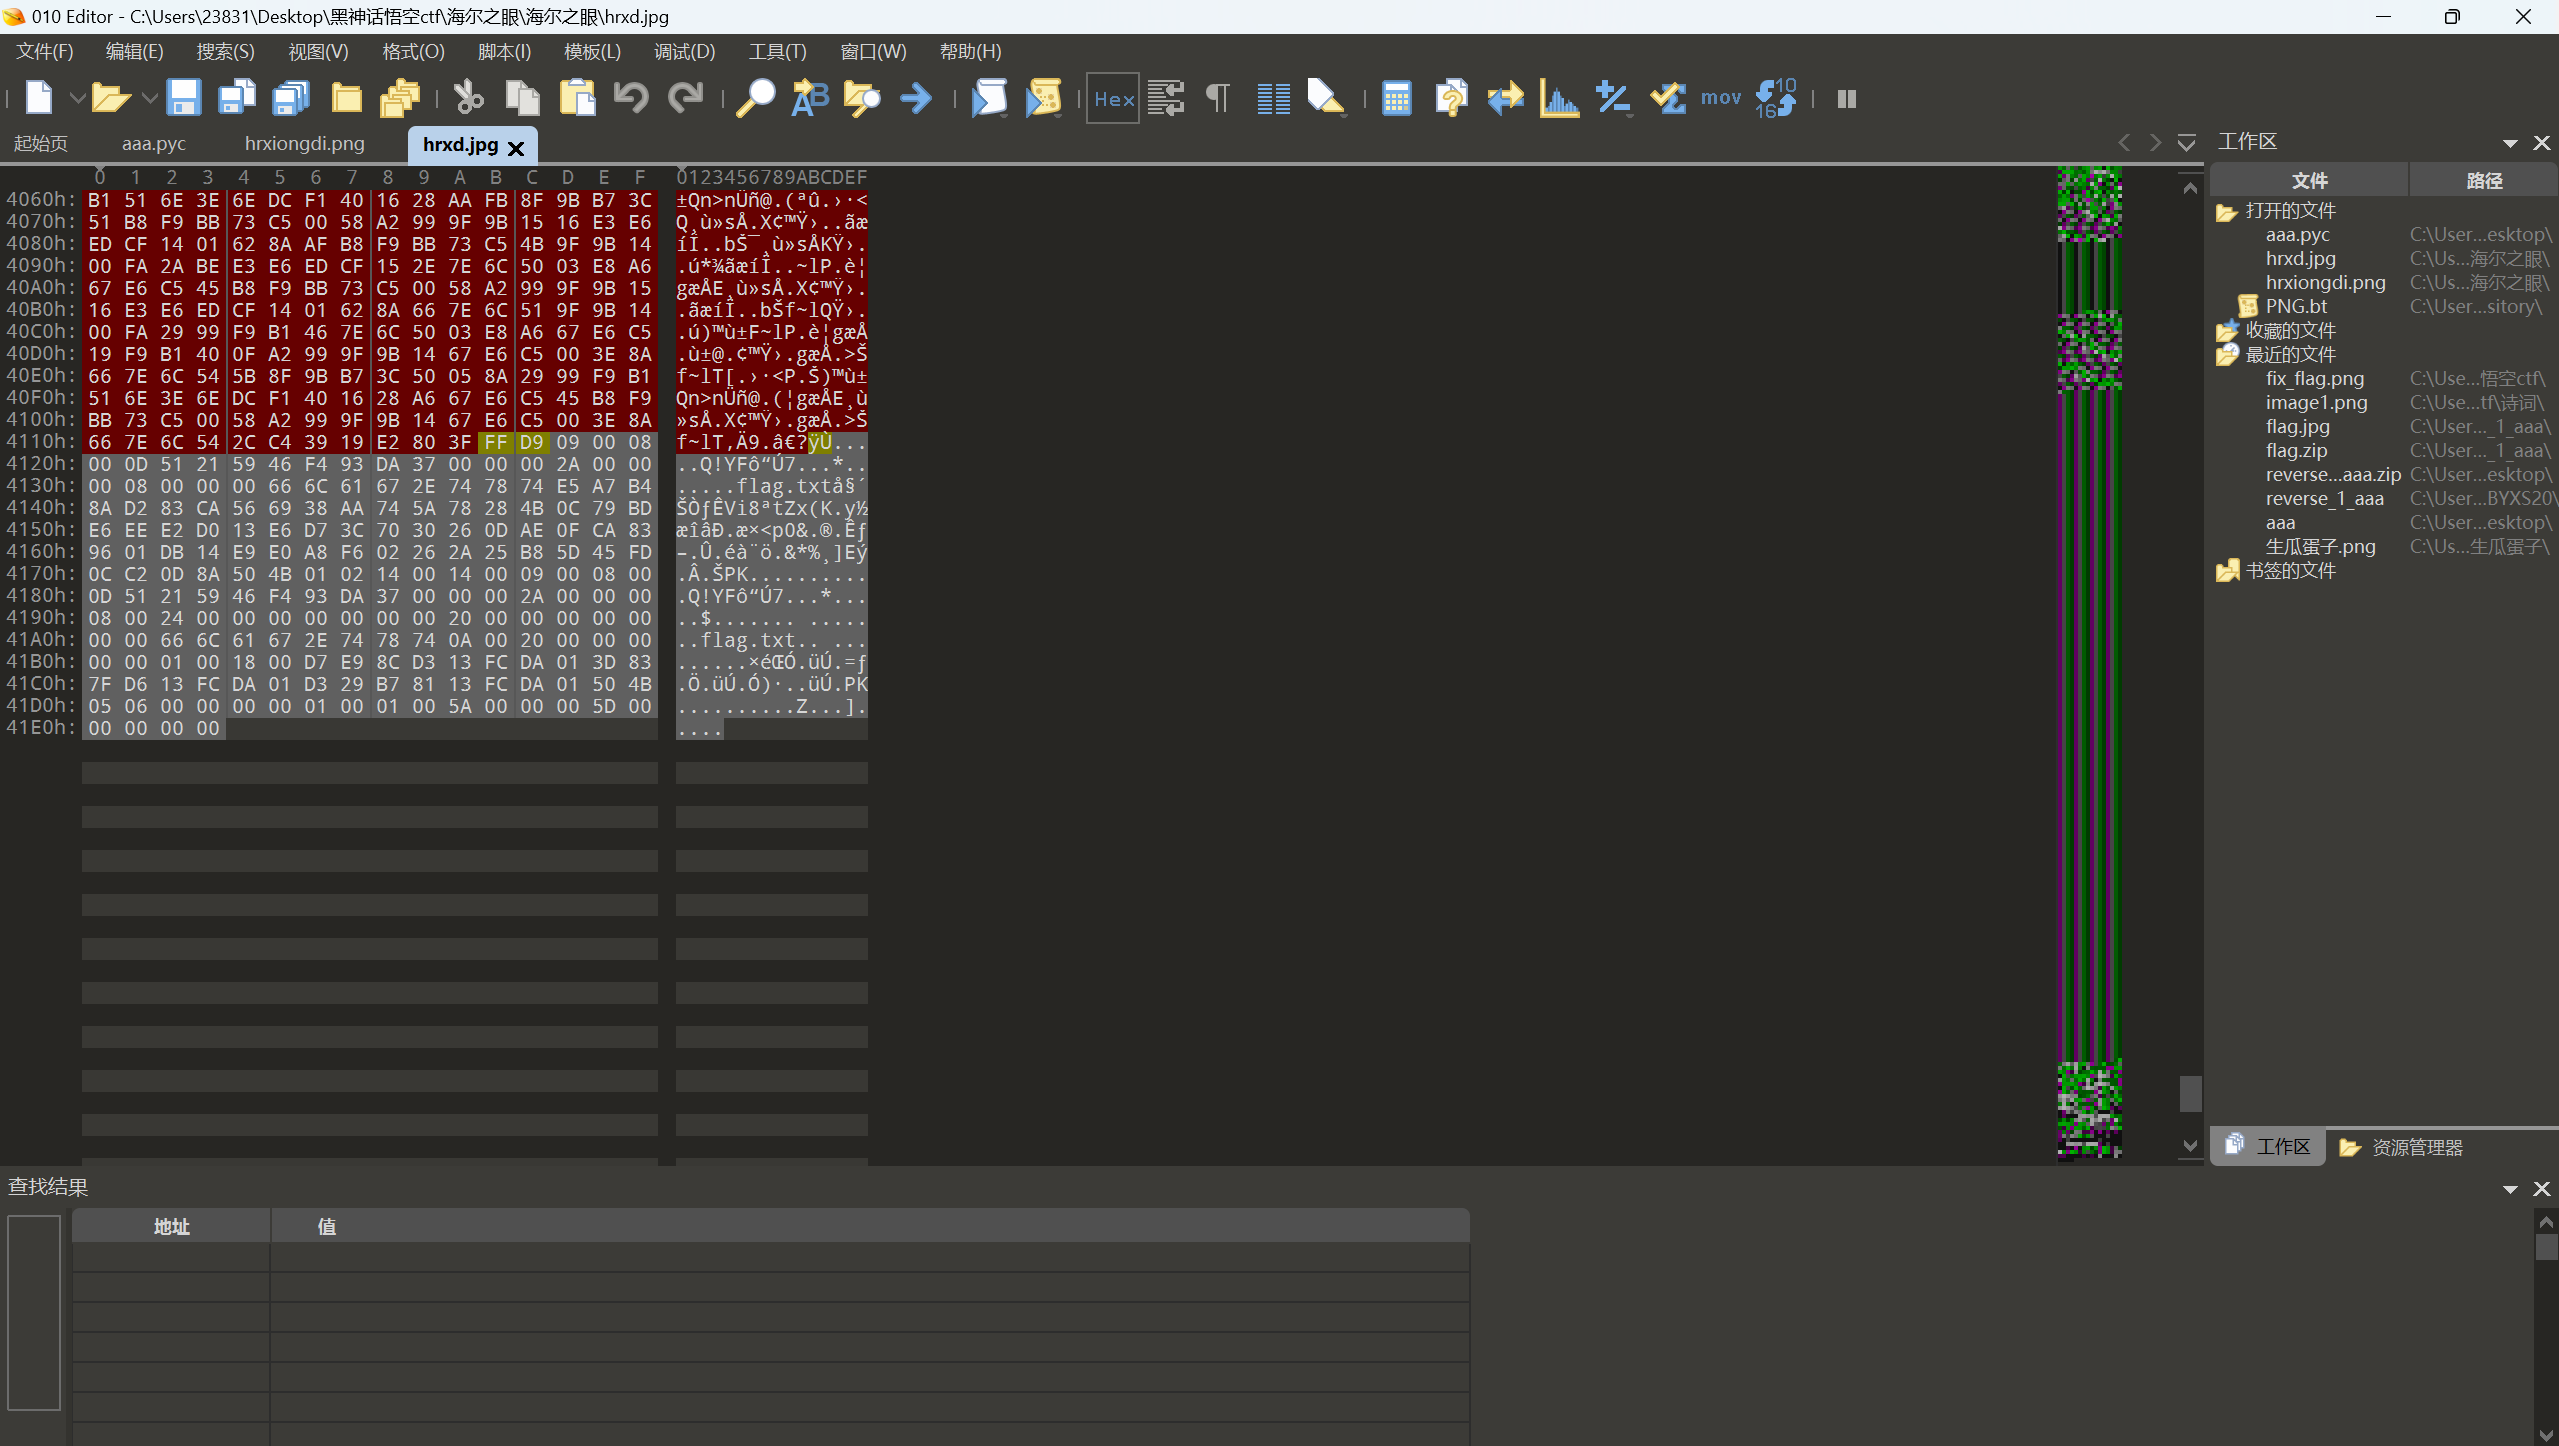Image resolution: width=2559 pixels, height=1446 pixels.
Task: Click the Replace AB icon
Action: click(x=810, y=98)
